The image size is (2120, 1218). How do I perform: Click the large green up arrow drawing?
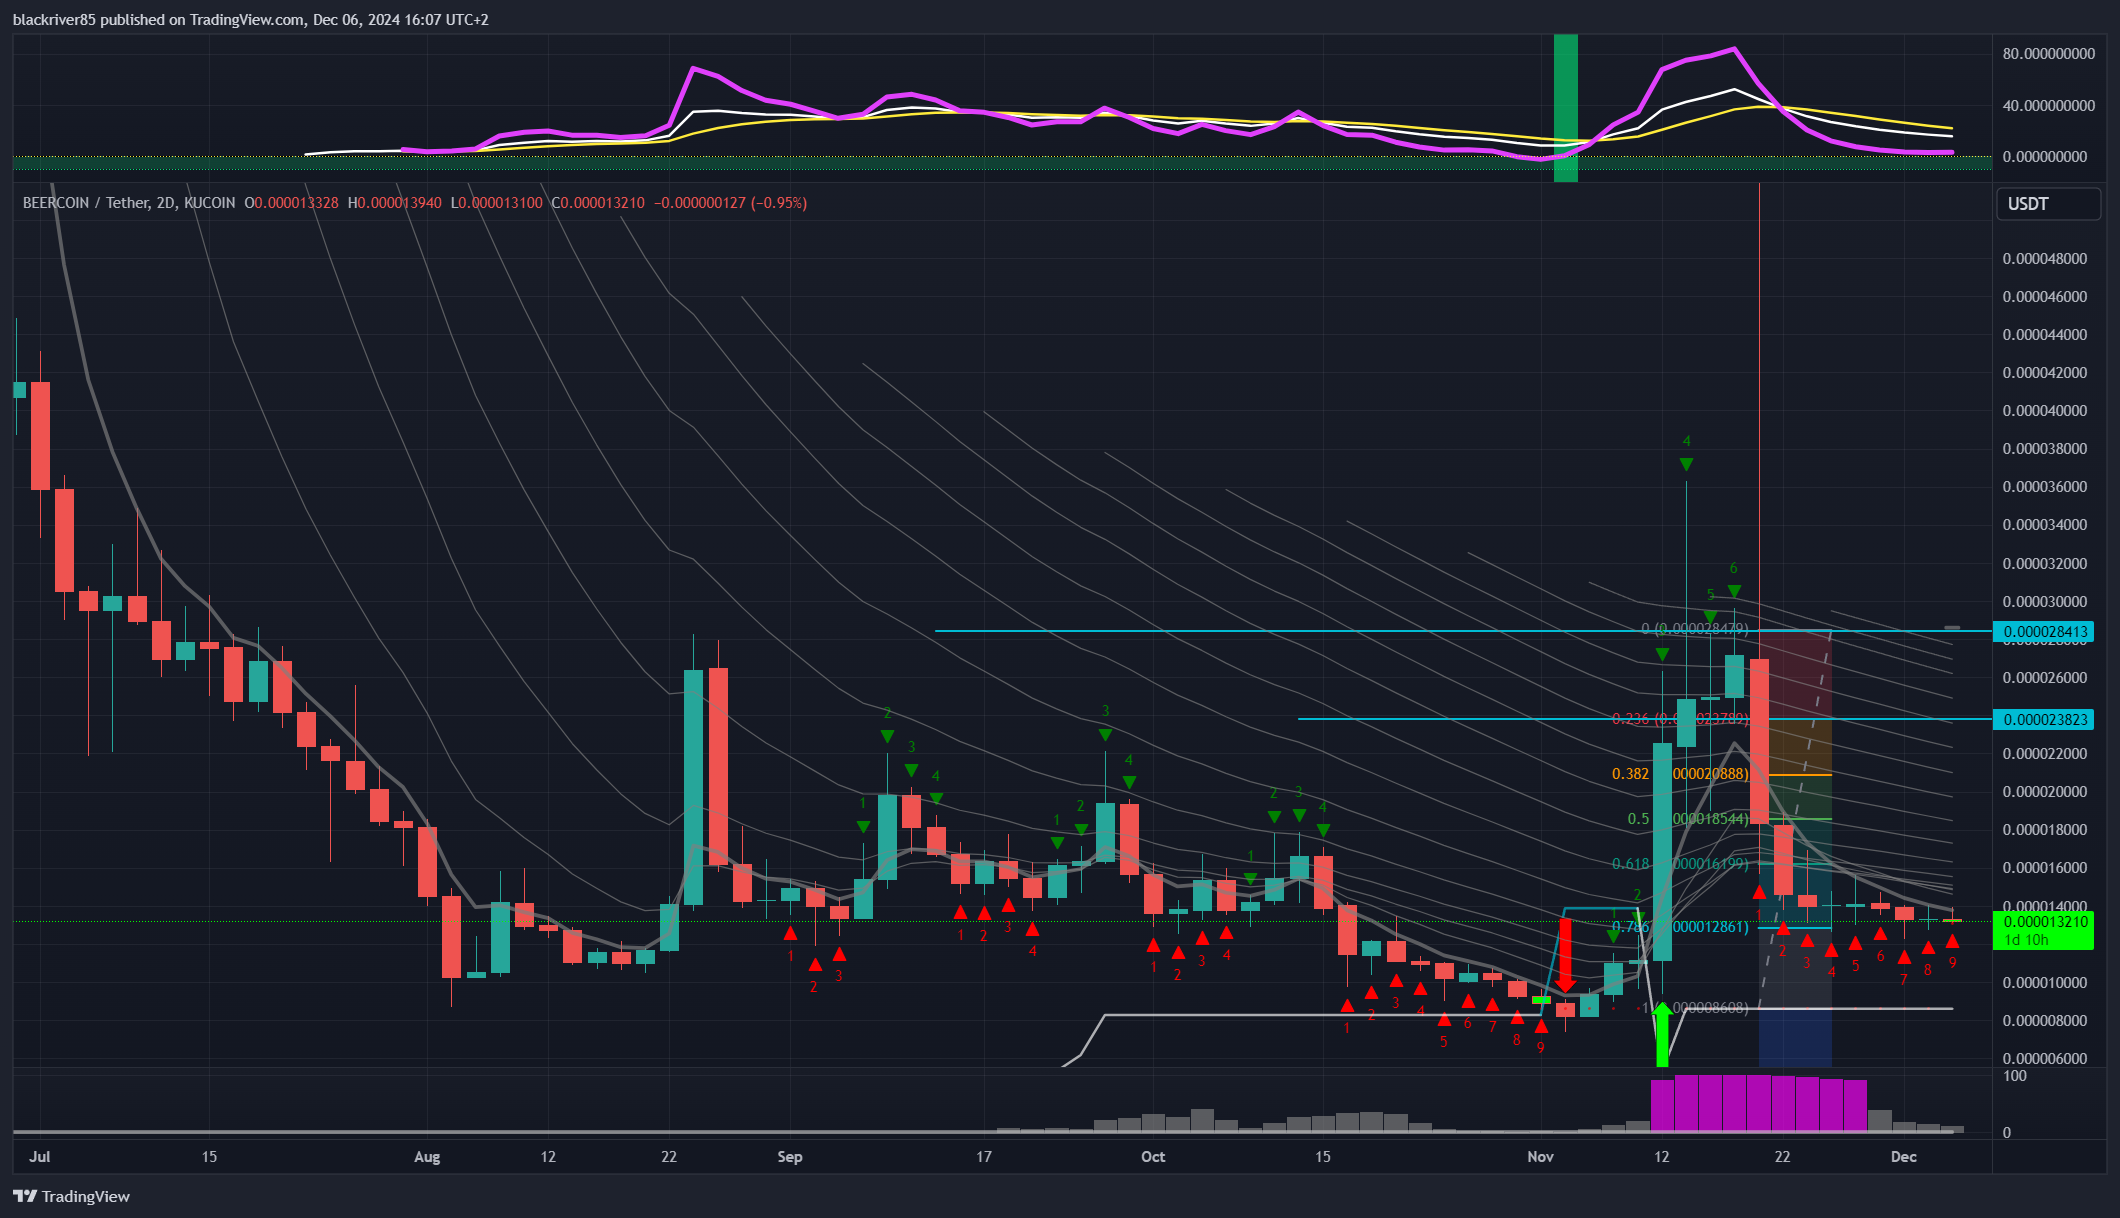[x=1662, y=1034]
